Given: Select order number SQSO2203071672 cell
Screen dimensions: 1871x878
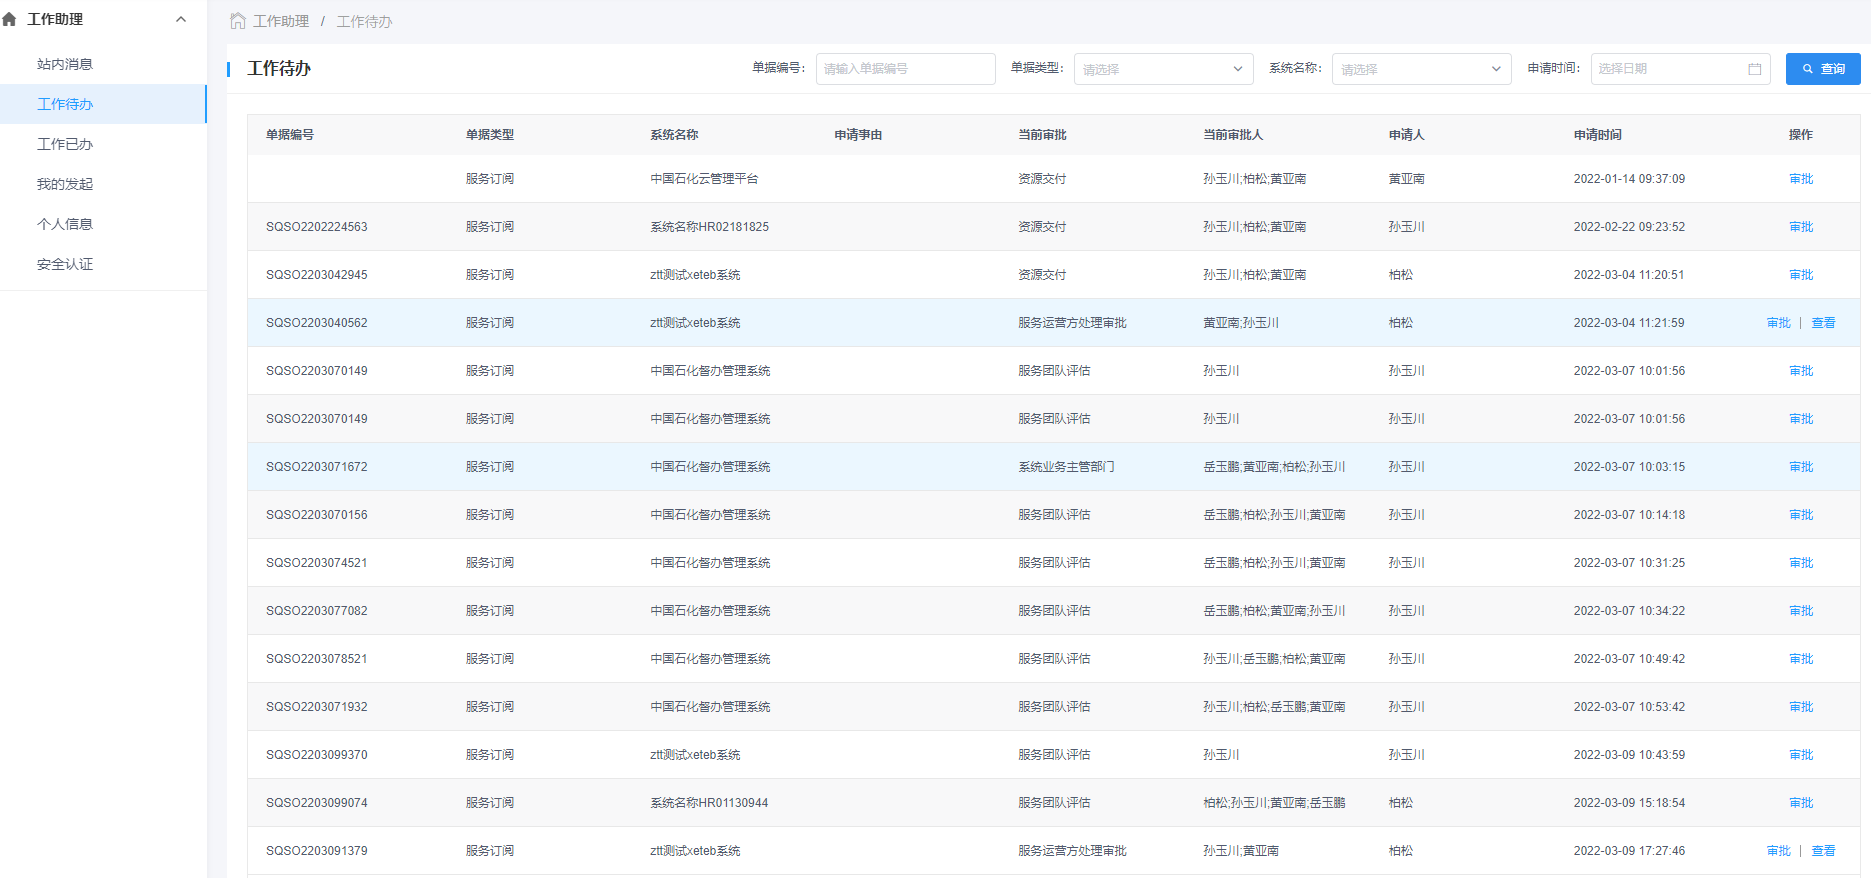Looking at the screenshot, I should click(x=317, y=467).
